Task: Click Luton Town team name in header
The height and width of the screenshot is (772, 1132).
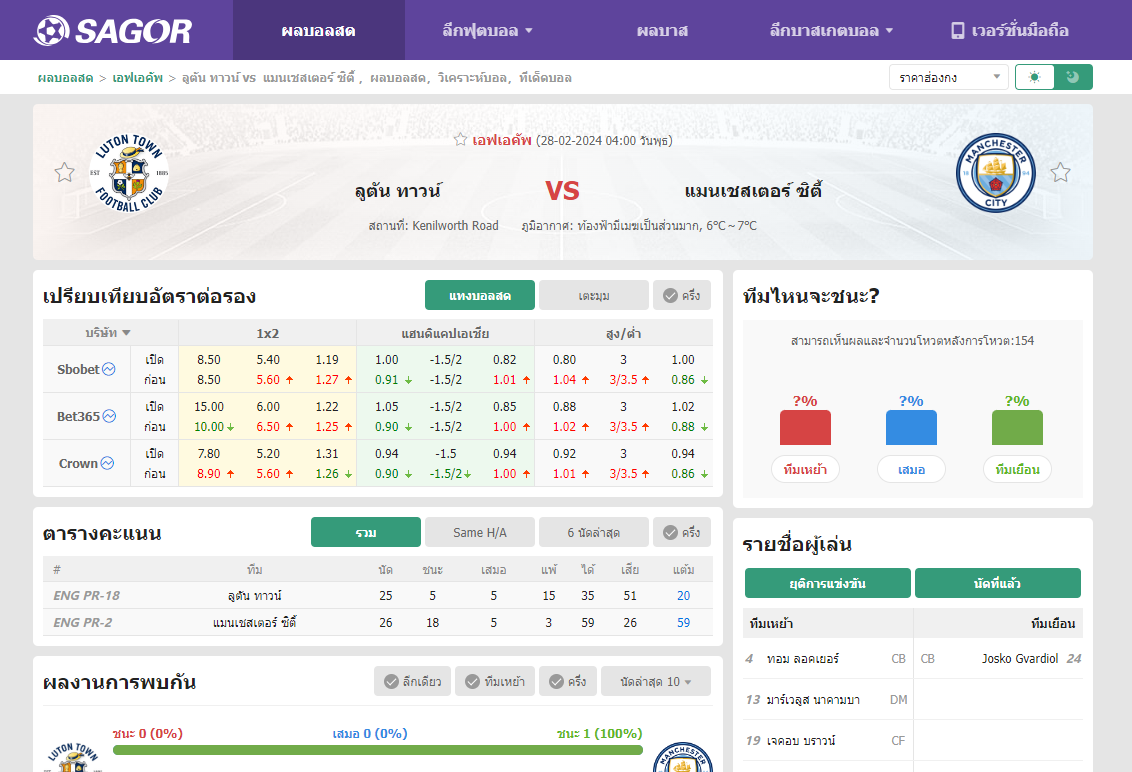Action: coord(397,191)
